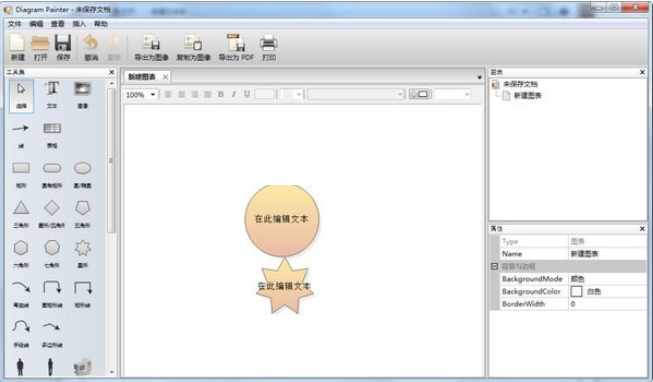Collapse the properties category expander
The image size is (653, 382).
pyautogui.click(x=494, y=266)
